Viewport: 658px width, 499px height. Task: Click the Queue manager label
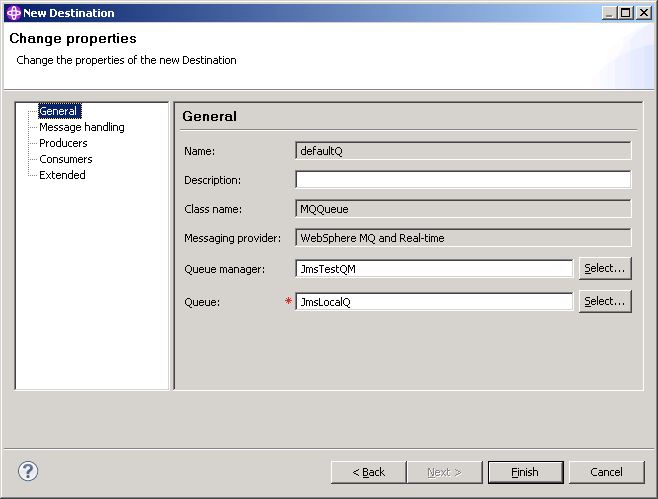(225, 269)
